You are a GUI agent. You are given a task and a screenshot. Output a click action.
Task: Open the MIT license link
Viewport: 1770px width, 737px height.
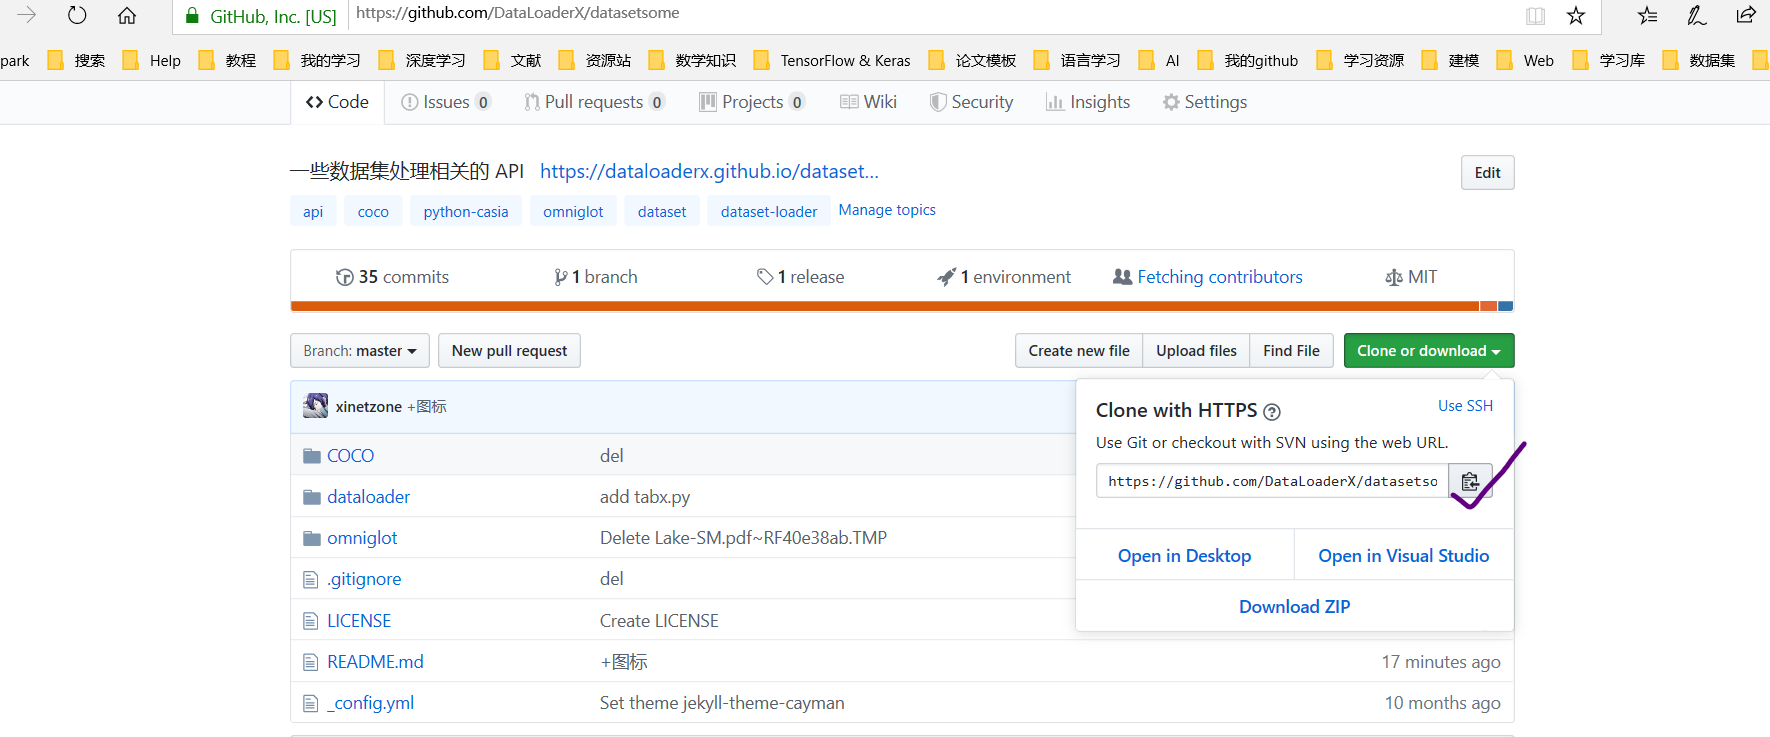click(x=1411, y=277)
